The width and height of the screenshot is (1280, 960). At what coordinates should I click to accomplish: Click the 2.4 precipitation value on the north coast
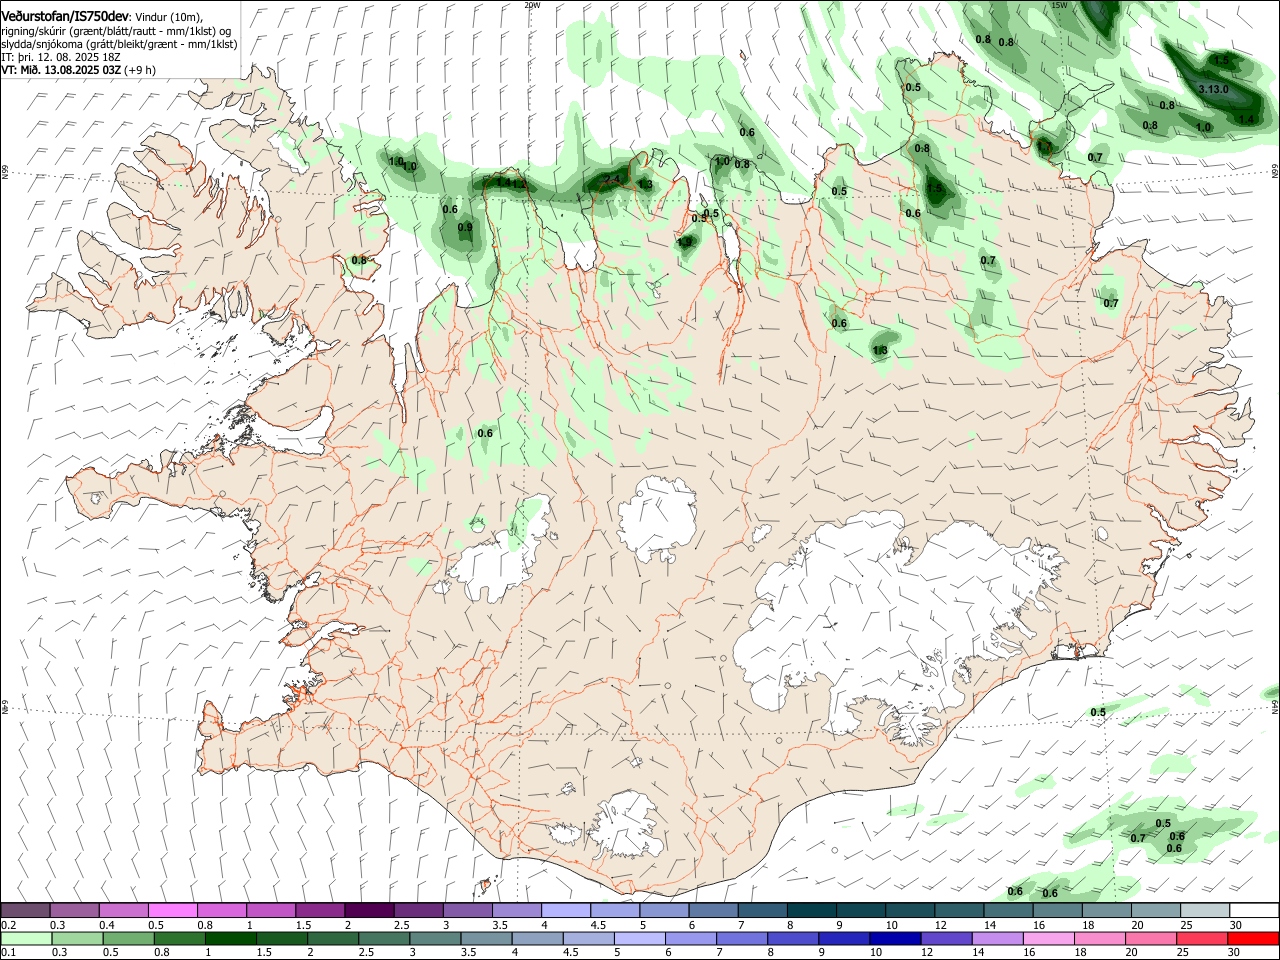[x=612, y=179]
